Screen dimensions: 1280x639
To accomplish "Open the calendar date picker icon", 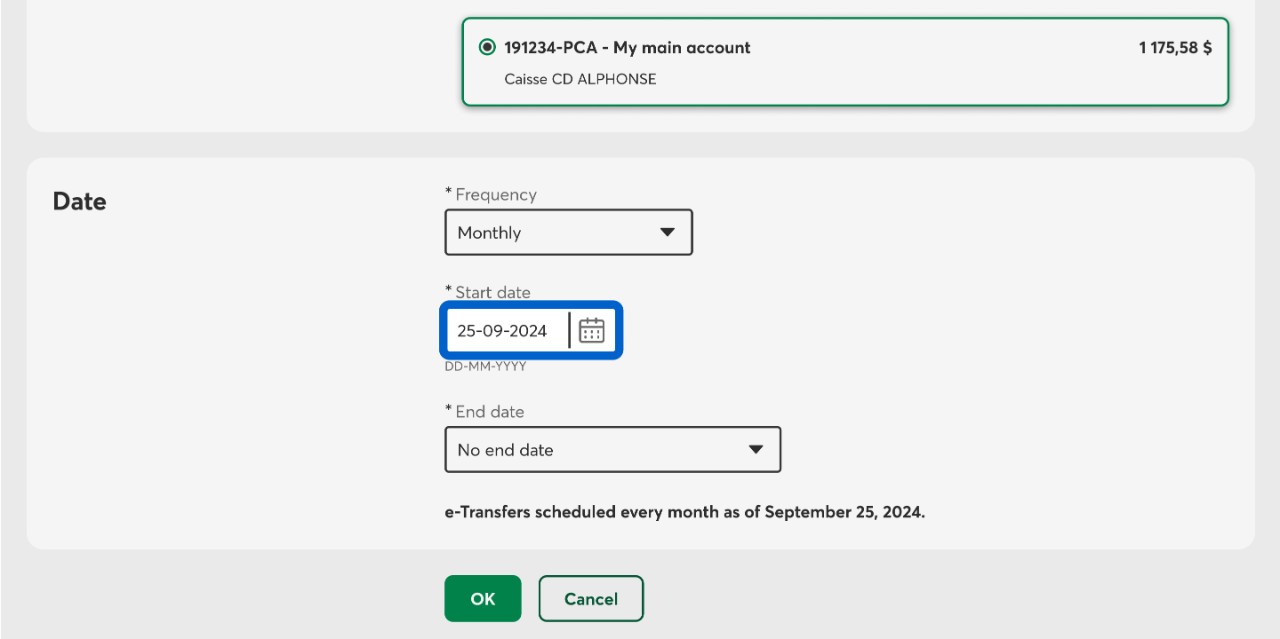I will (x=592, y=331).
